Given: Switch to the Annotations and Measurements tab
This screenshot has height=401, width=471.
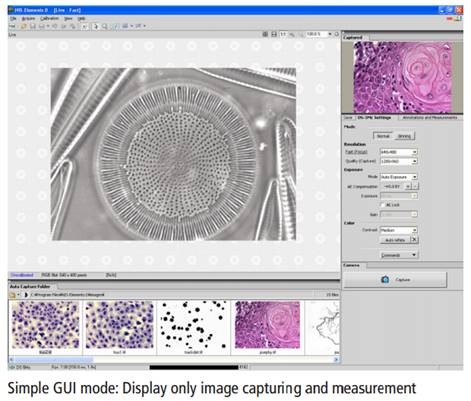Looking at the screenshot, I should tap(430, 118).
